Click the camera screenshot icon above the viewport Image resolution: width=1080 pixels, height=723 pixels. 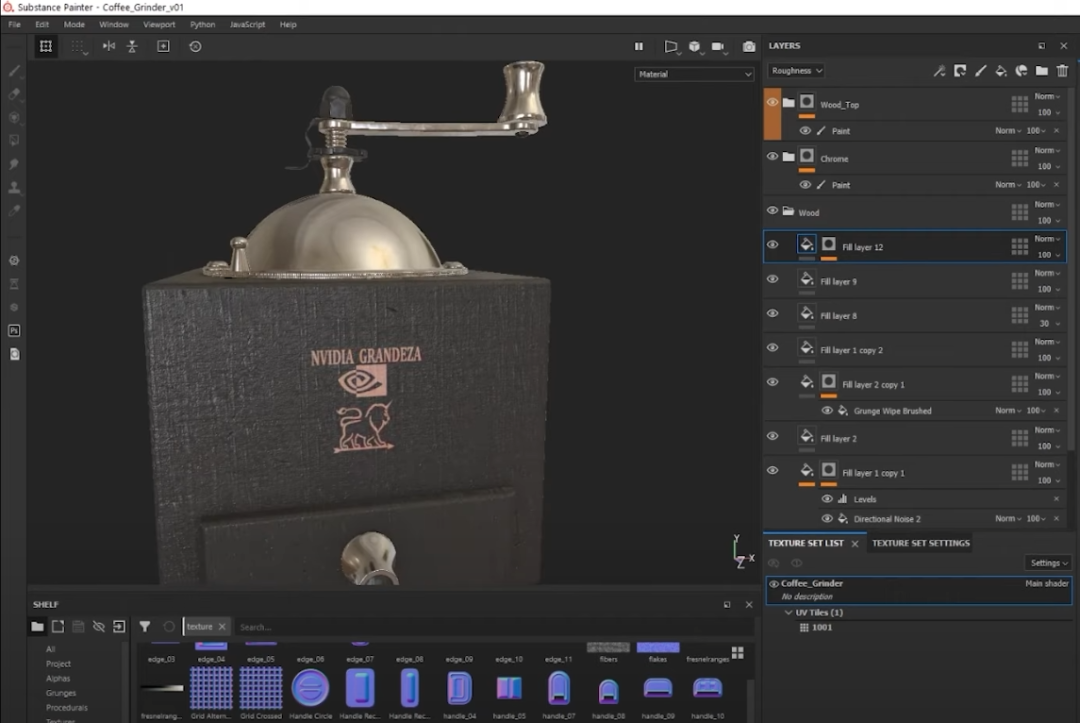click(x=748, y=46)
